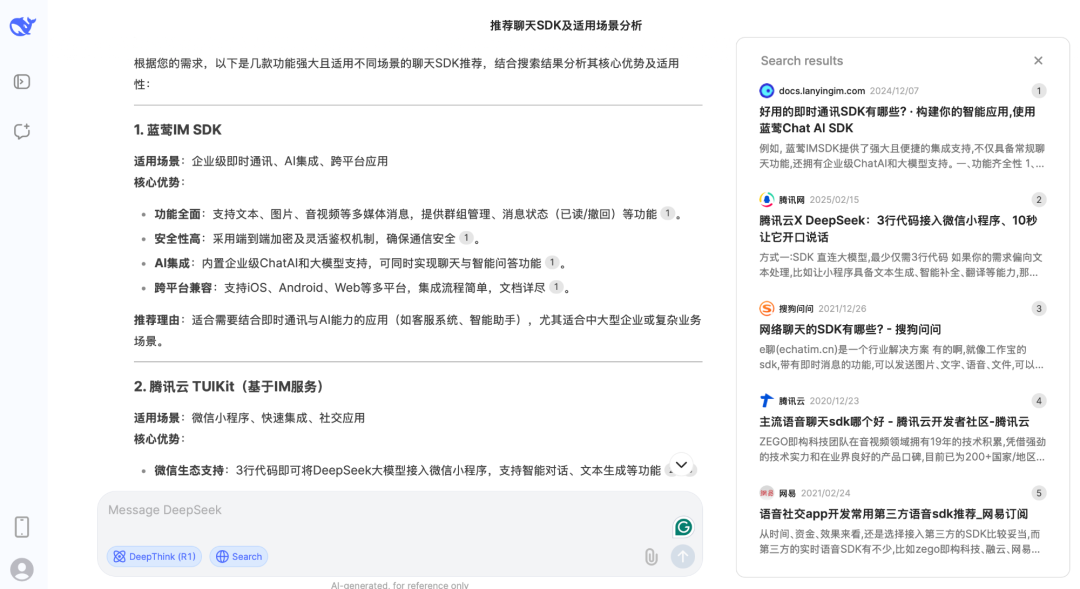Click the 搜狗问问 favicon in result 3
This screenshot has height=589, width=1080.
pos(767,309)
